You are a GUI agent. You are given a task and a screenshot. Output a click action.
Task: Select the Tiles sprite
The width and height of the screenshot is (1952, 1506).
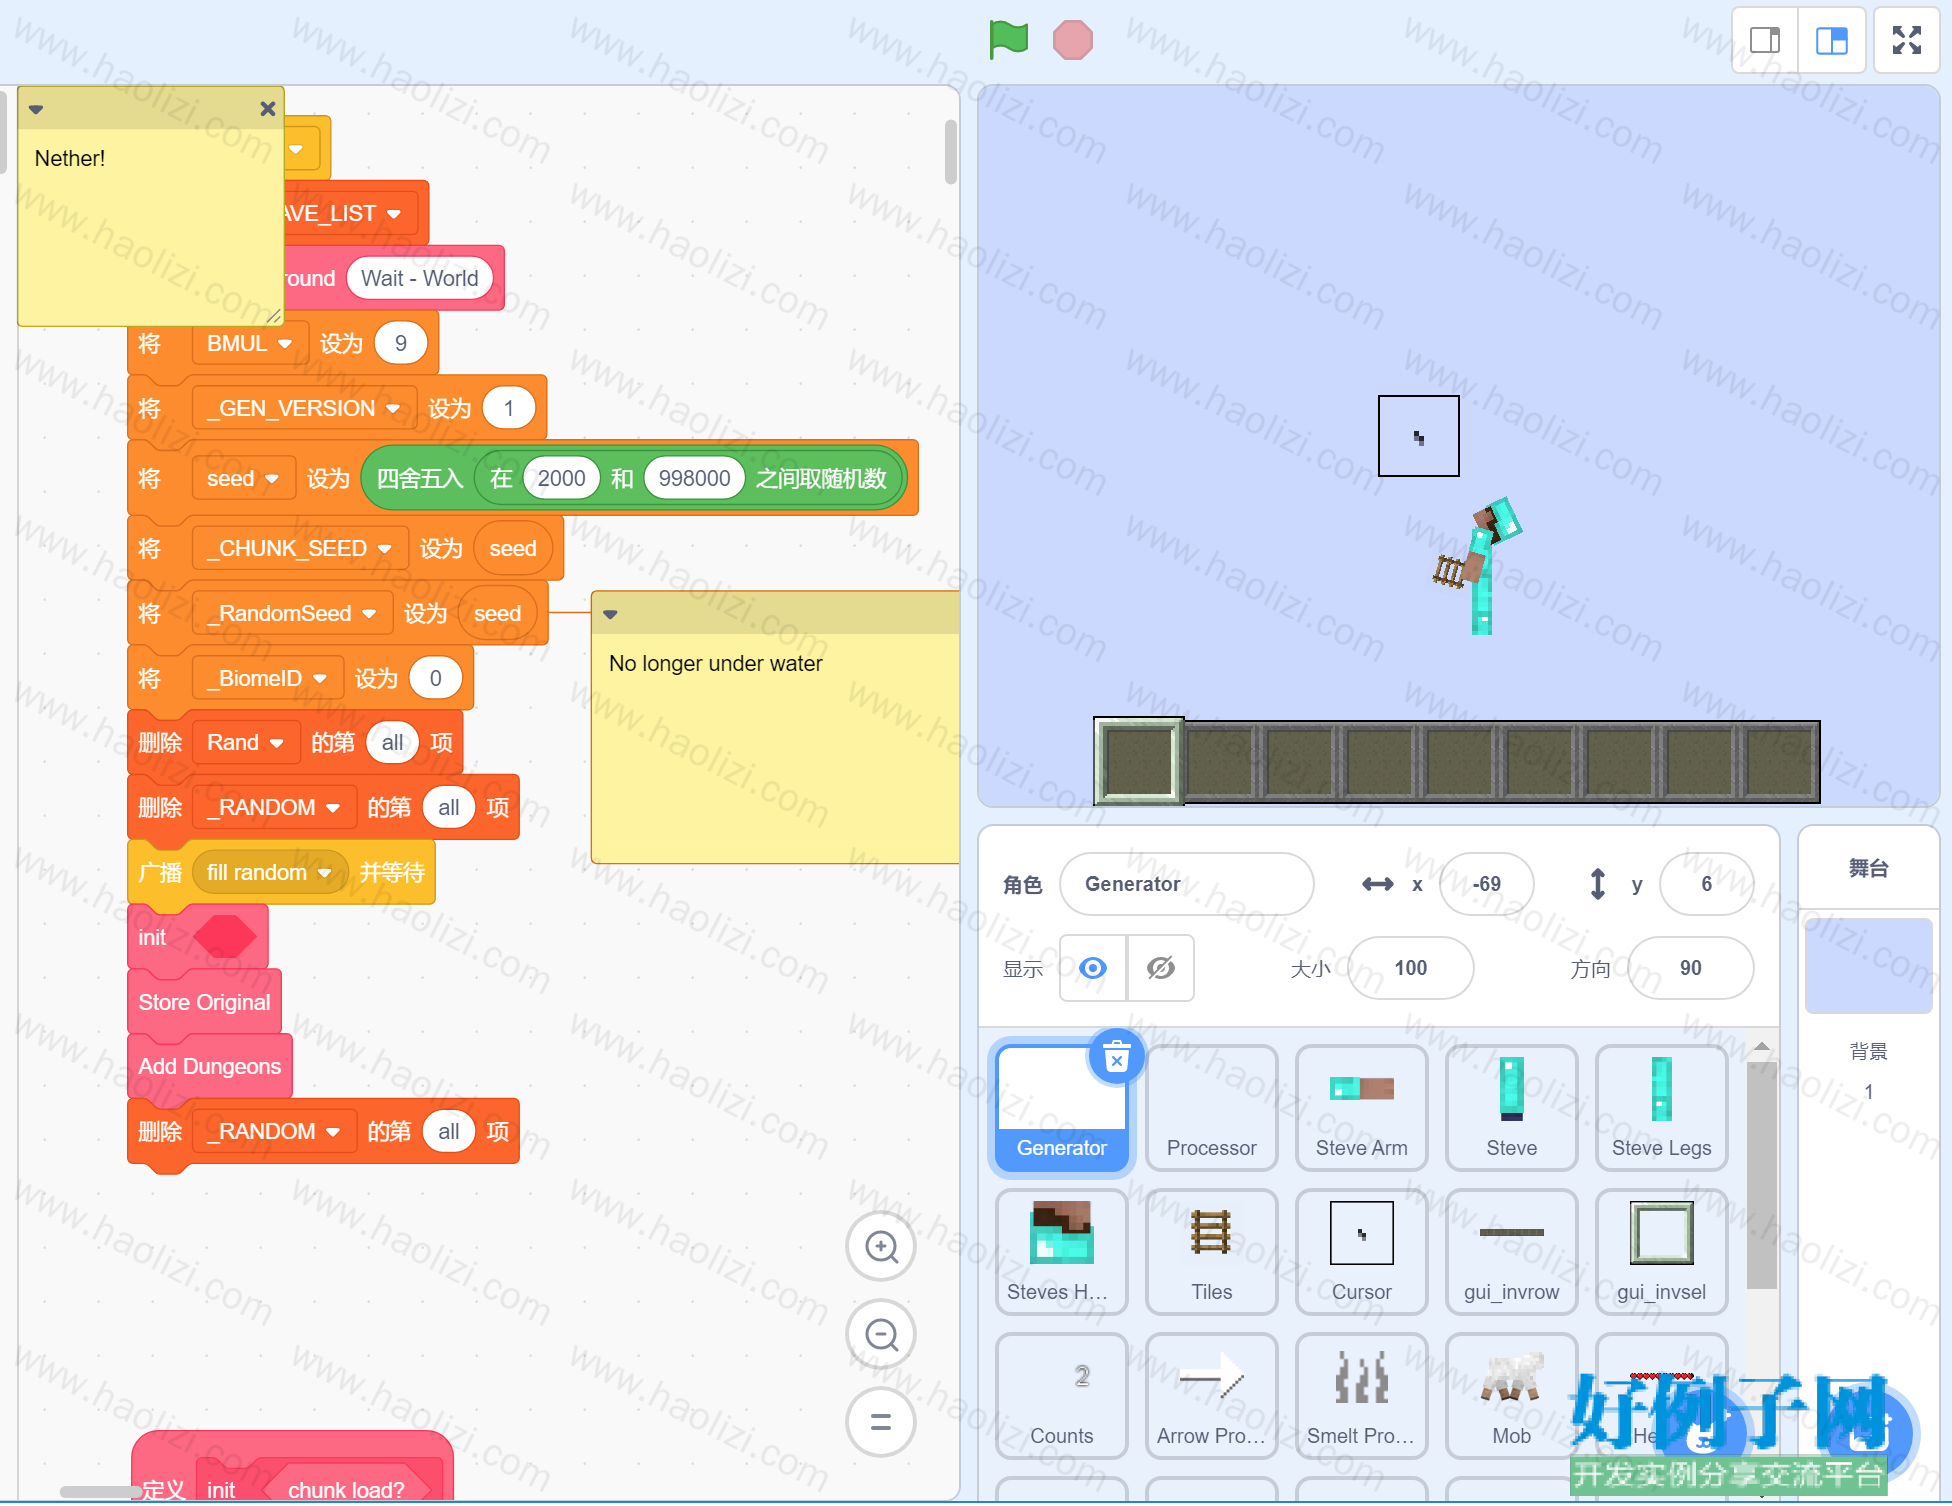(1212, 1252)
